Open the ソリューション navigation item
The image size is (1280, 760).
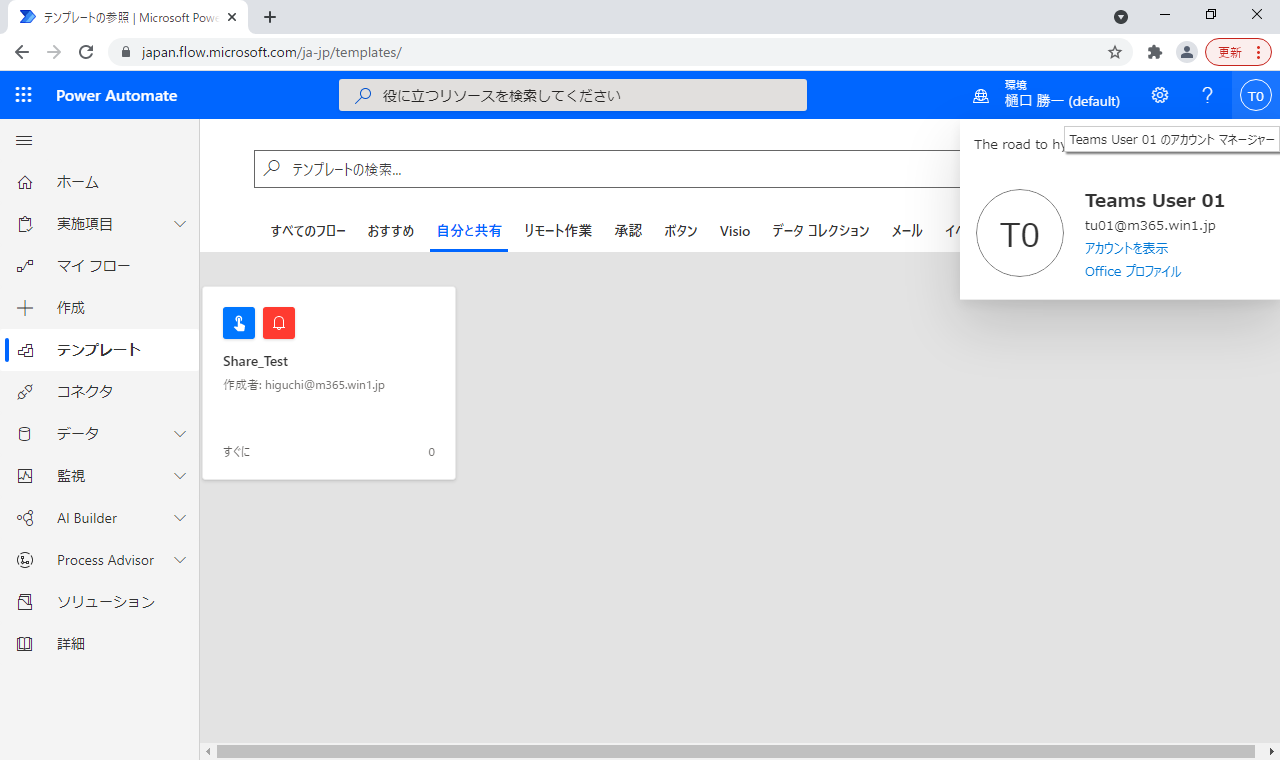100,602
